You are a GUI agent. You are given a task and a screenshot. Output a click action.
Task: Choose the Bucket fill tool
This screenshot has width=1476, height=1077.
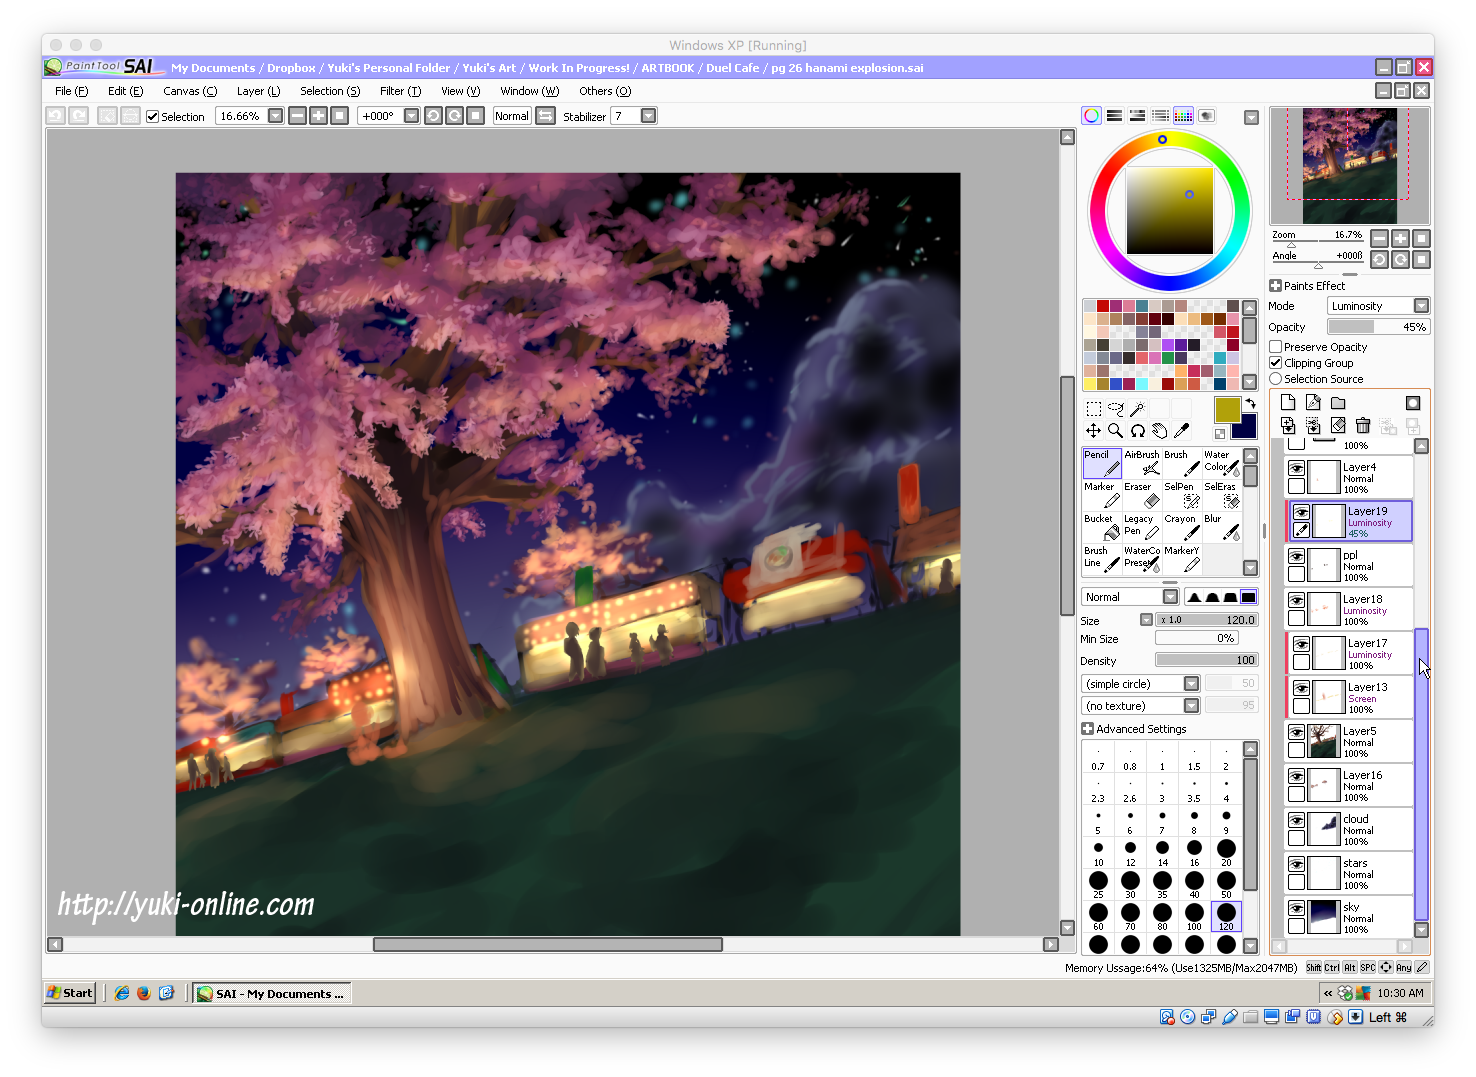point(1102,527)
